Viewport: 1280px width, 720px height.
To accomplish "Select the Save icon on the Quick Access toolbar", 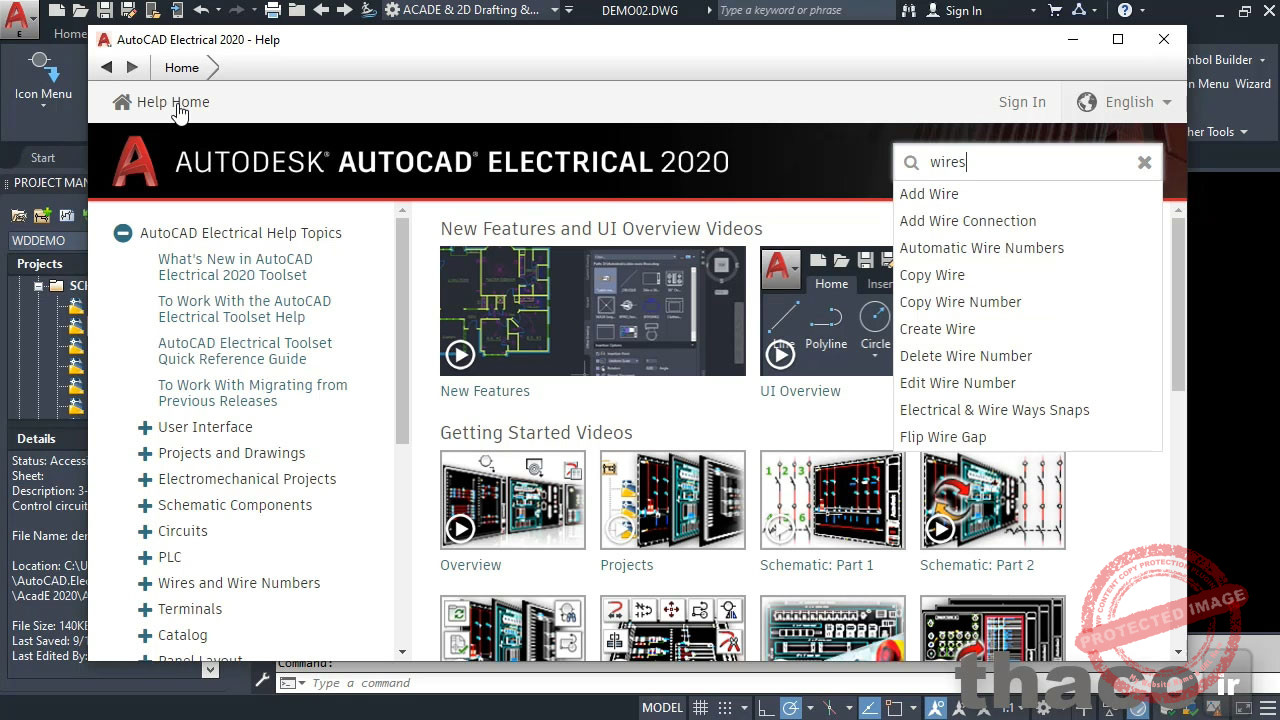I will (x=106, y=10).
